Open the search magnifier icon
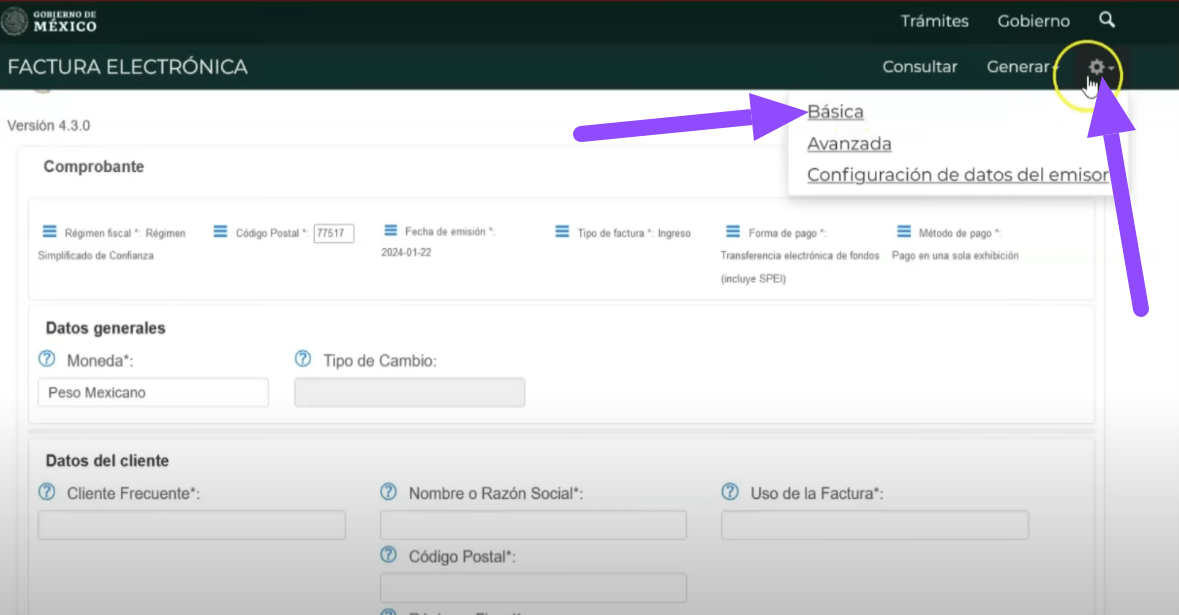The height and width of the screenshot is (615, 1179). point(1106,20)
